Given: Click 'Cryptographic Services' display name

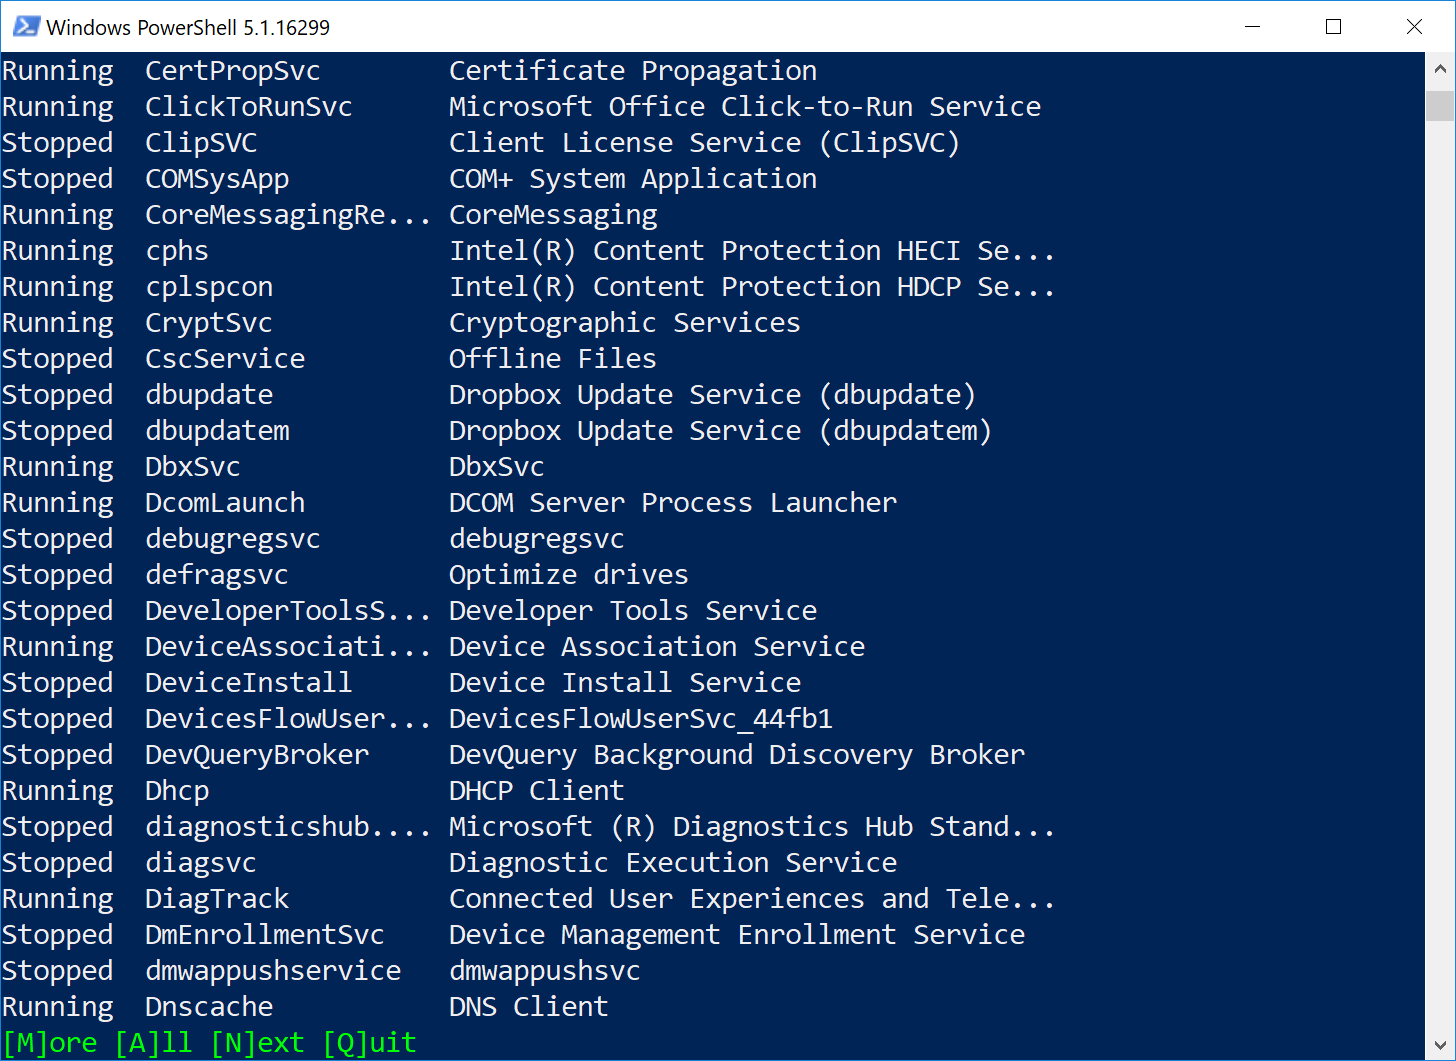Looking at the screenshot, I should click(x=625, y=323).
